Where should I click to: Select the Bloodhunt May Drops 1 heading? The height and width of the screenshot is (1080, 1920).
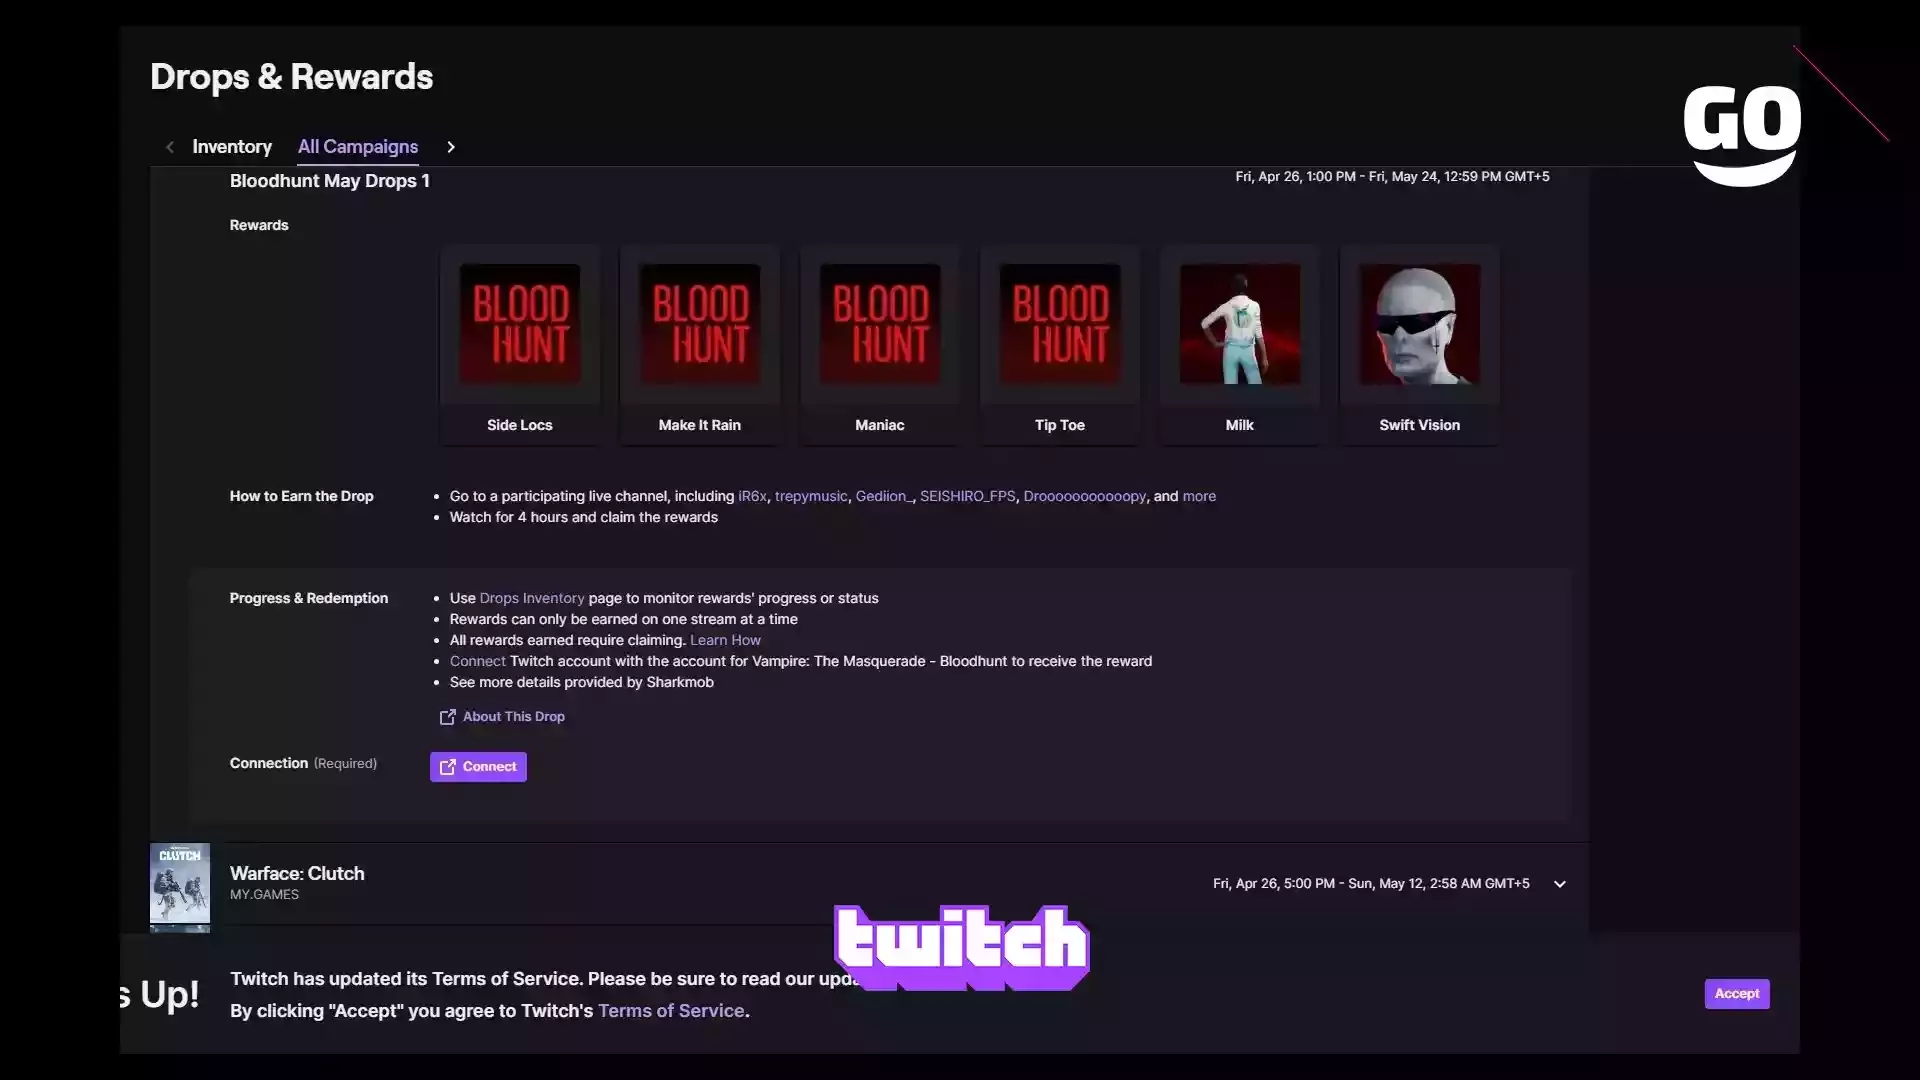point(330,181)
